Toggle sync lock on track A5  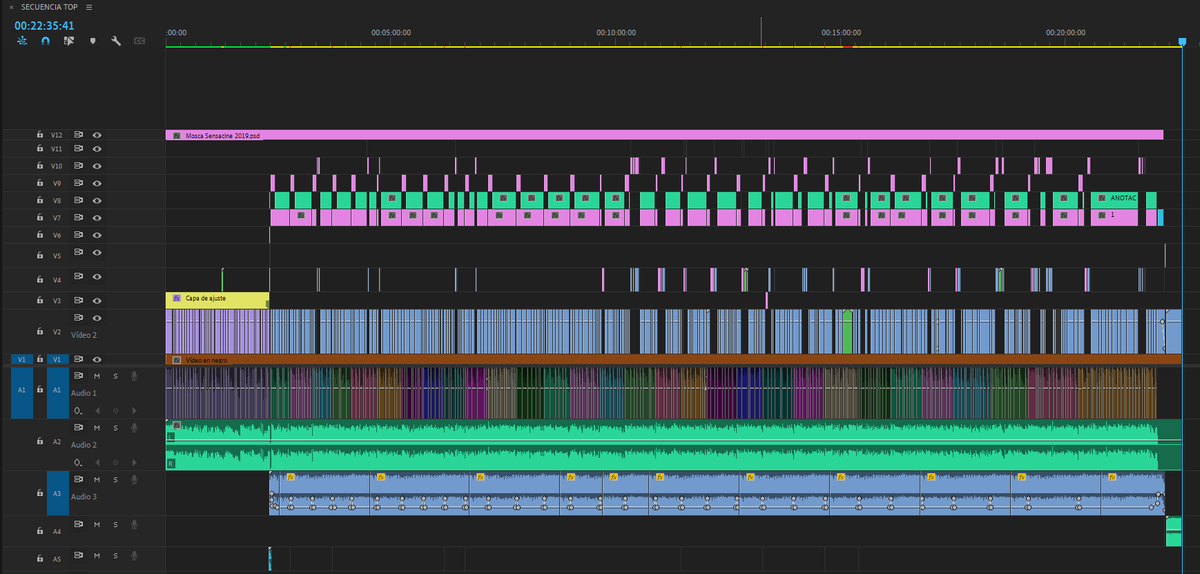(79, 555)
